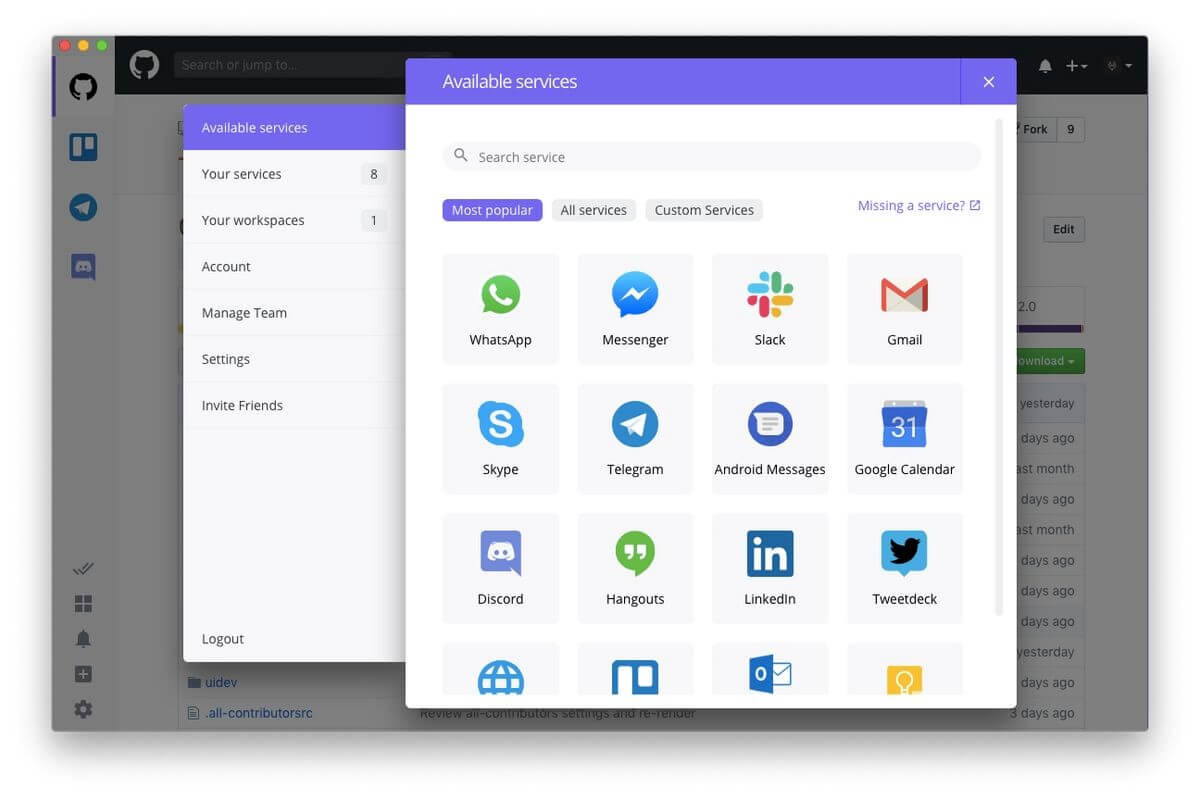Screen dimensions: 1200x800
Task: Click Logout in the account menu
Action: point(222,638)
